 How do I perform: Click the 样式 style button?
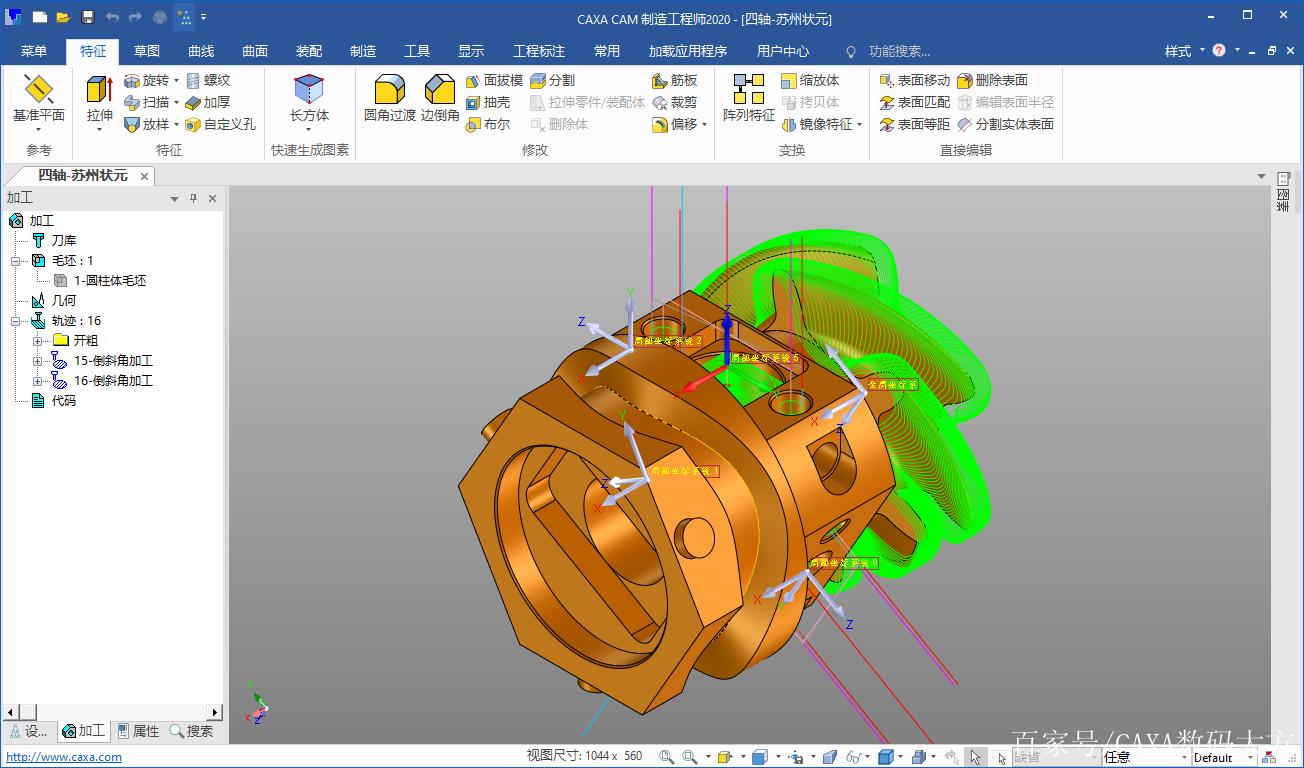click(1178, 51)
